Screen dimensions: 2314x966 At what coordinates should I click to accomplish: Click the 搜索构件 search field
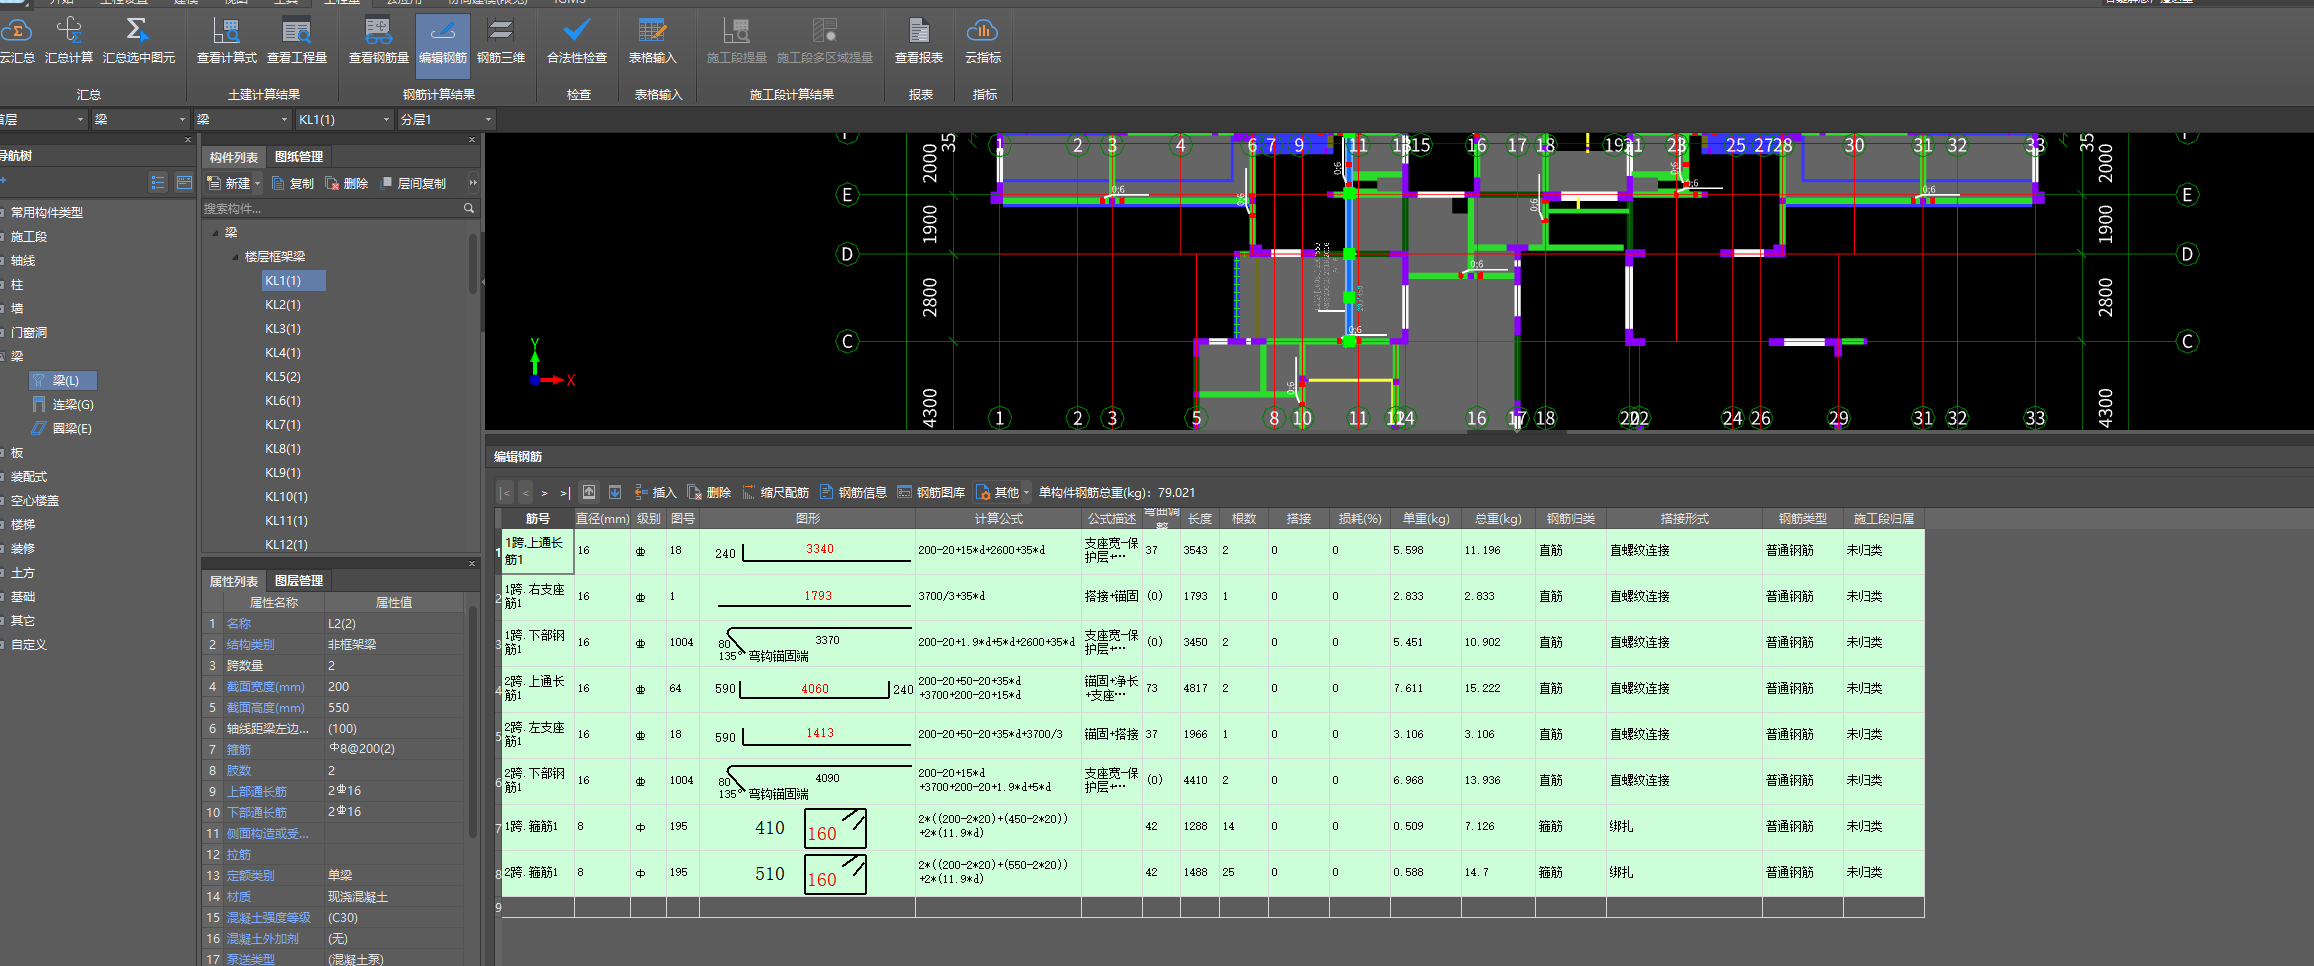point(330,209)
